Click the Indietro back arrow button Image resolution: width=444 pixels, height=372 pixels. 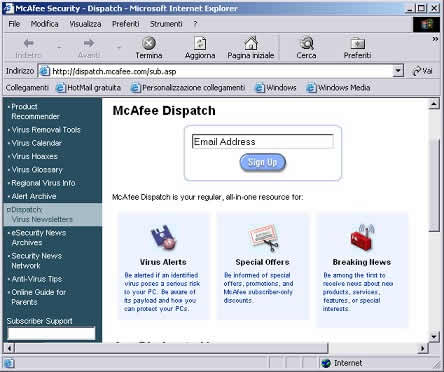29,48
